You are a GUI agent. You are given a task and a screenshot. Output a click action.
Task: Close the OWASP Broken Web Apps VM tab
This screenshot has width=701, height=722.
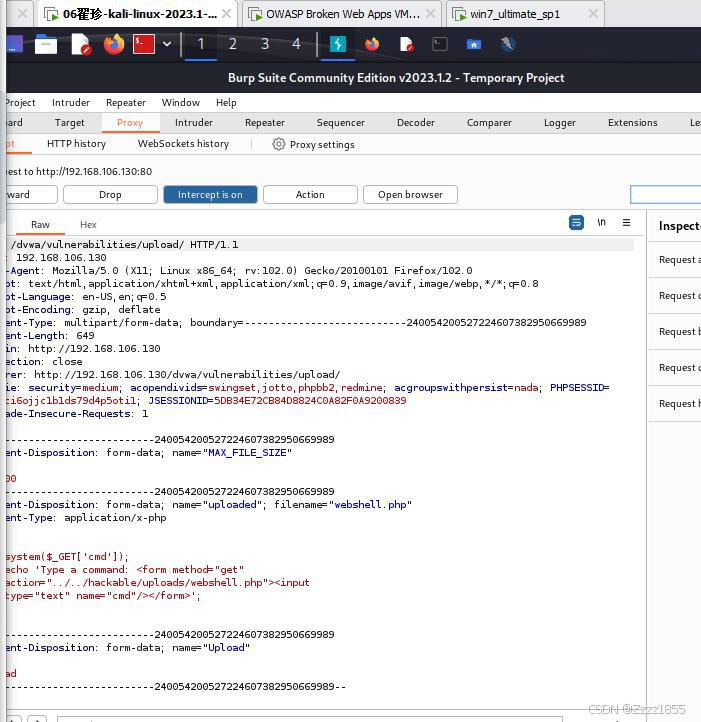point(430,14)
